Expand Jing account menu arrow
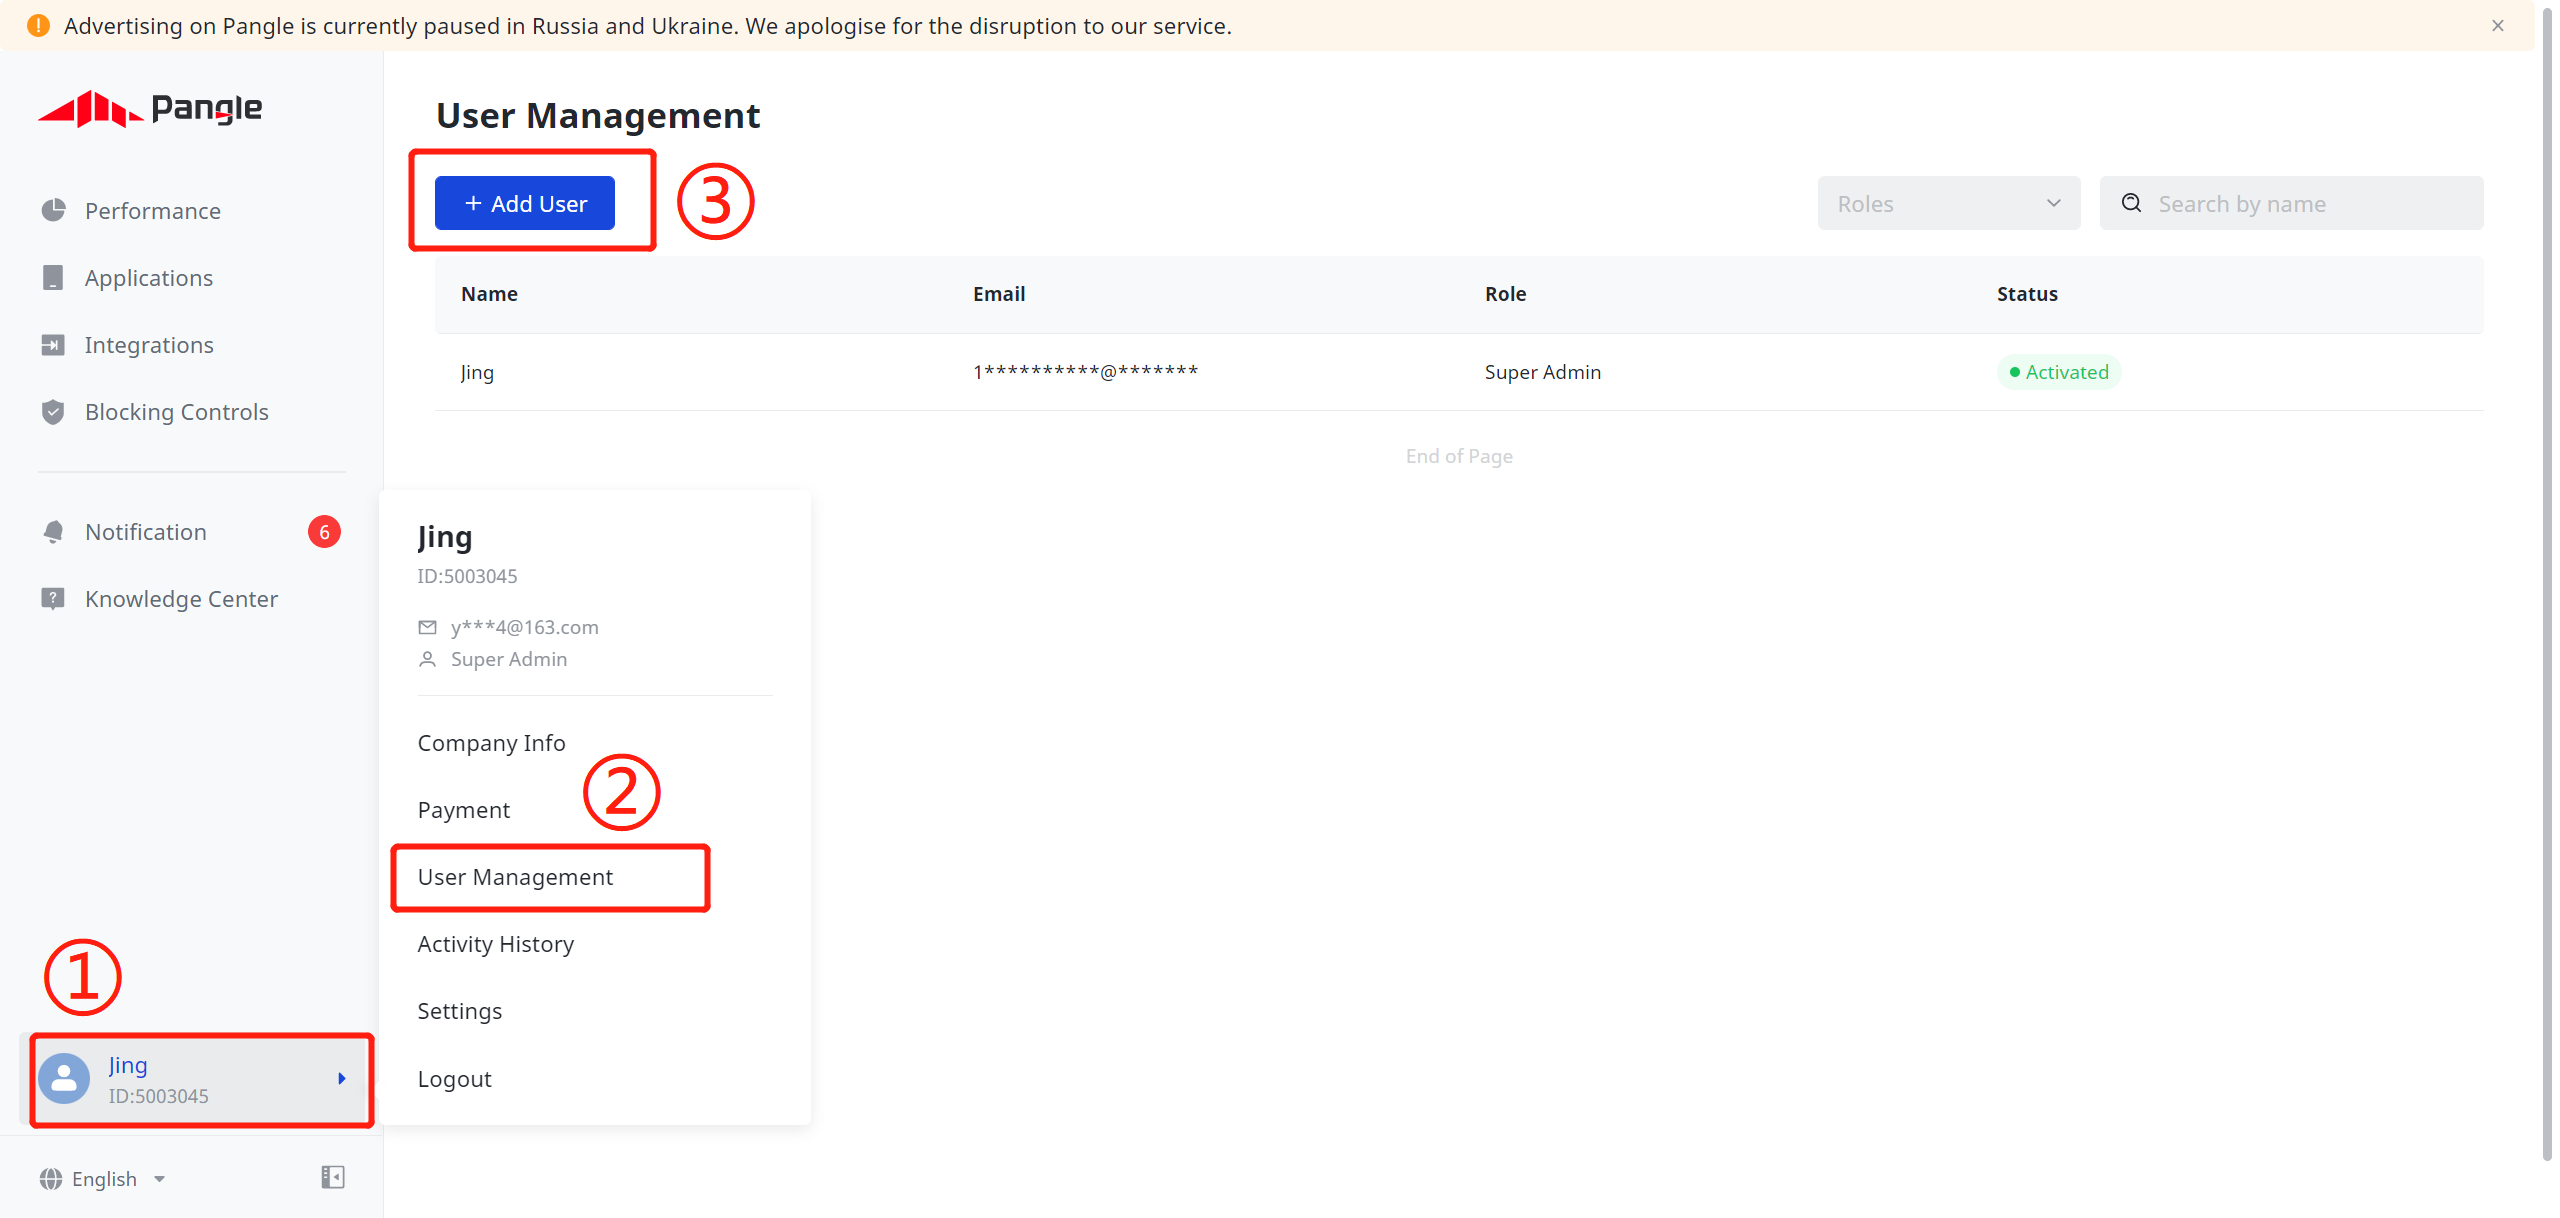Screen dimensions: 2560x1218 342,1079
